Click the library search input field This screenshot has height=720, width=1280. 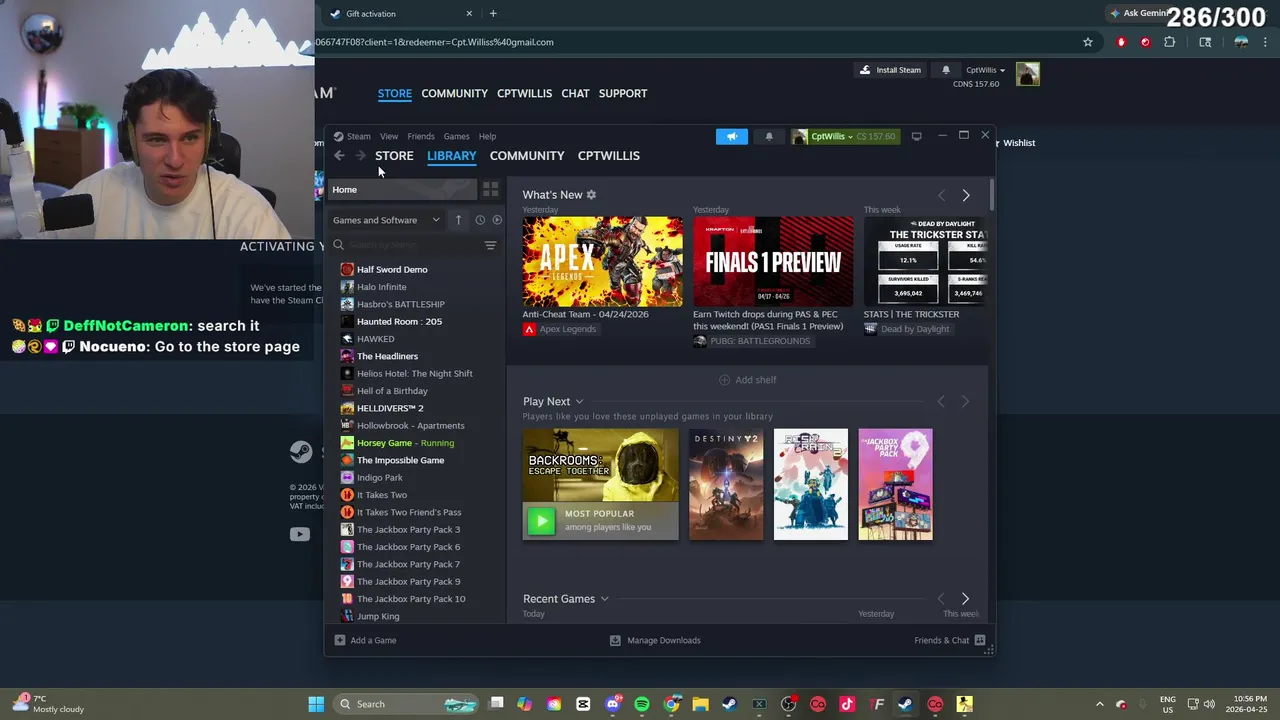413,245
